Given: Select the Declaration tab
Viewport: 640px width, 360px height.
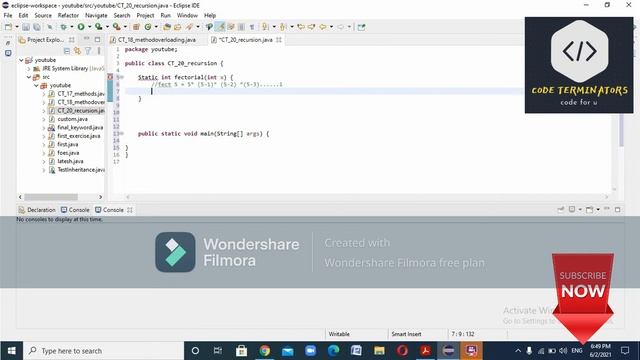Looking at the screenshot, I should coord(37,210).
